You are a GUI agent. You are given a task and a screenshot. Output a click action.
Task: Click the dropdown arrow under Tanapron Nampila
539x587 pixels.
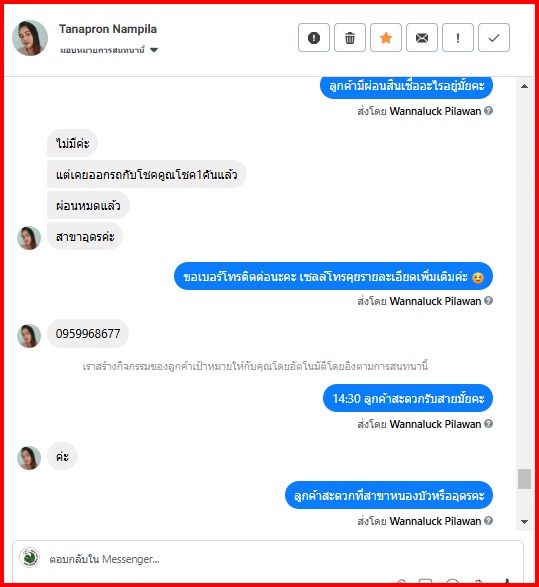point(154,50)
